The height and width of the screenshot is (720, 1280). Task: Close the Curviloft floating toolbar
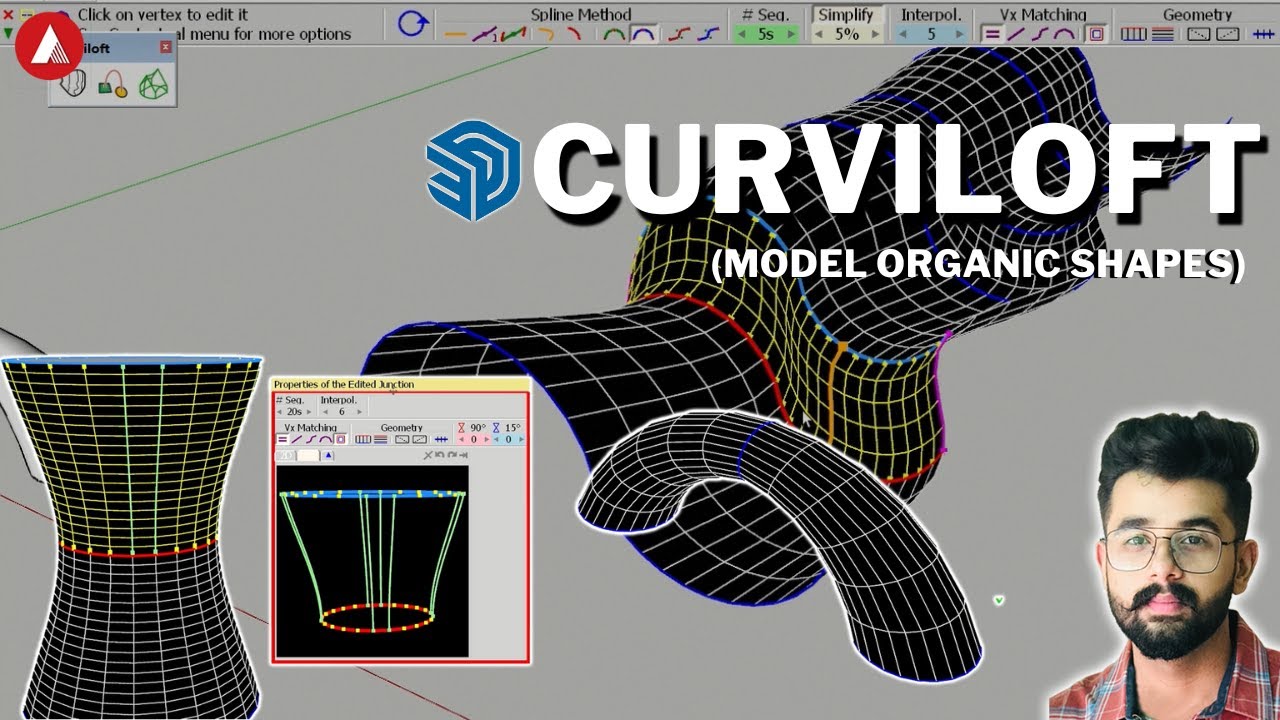pyautogui.click(x=166, y=47)
